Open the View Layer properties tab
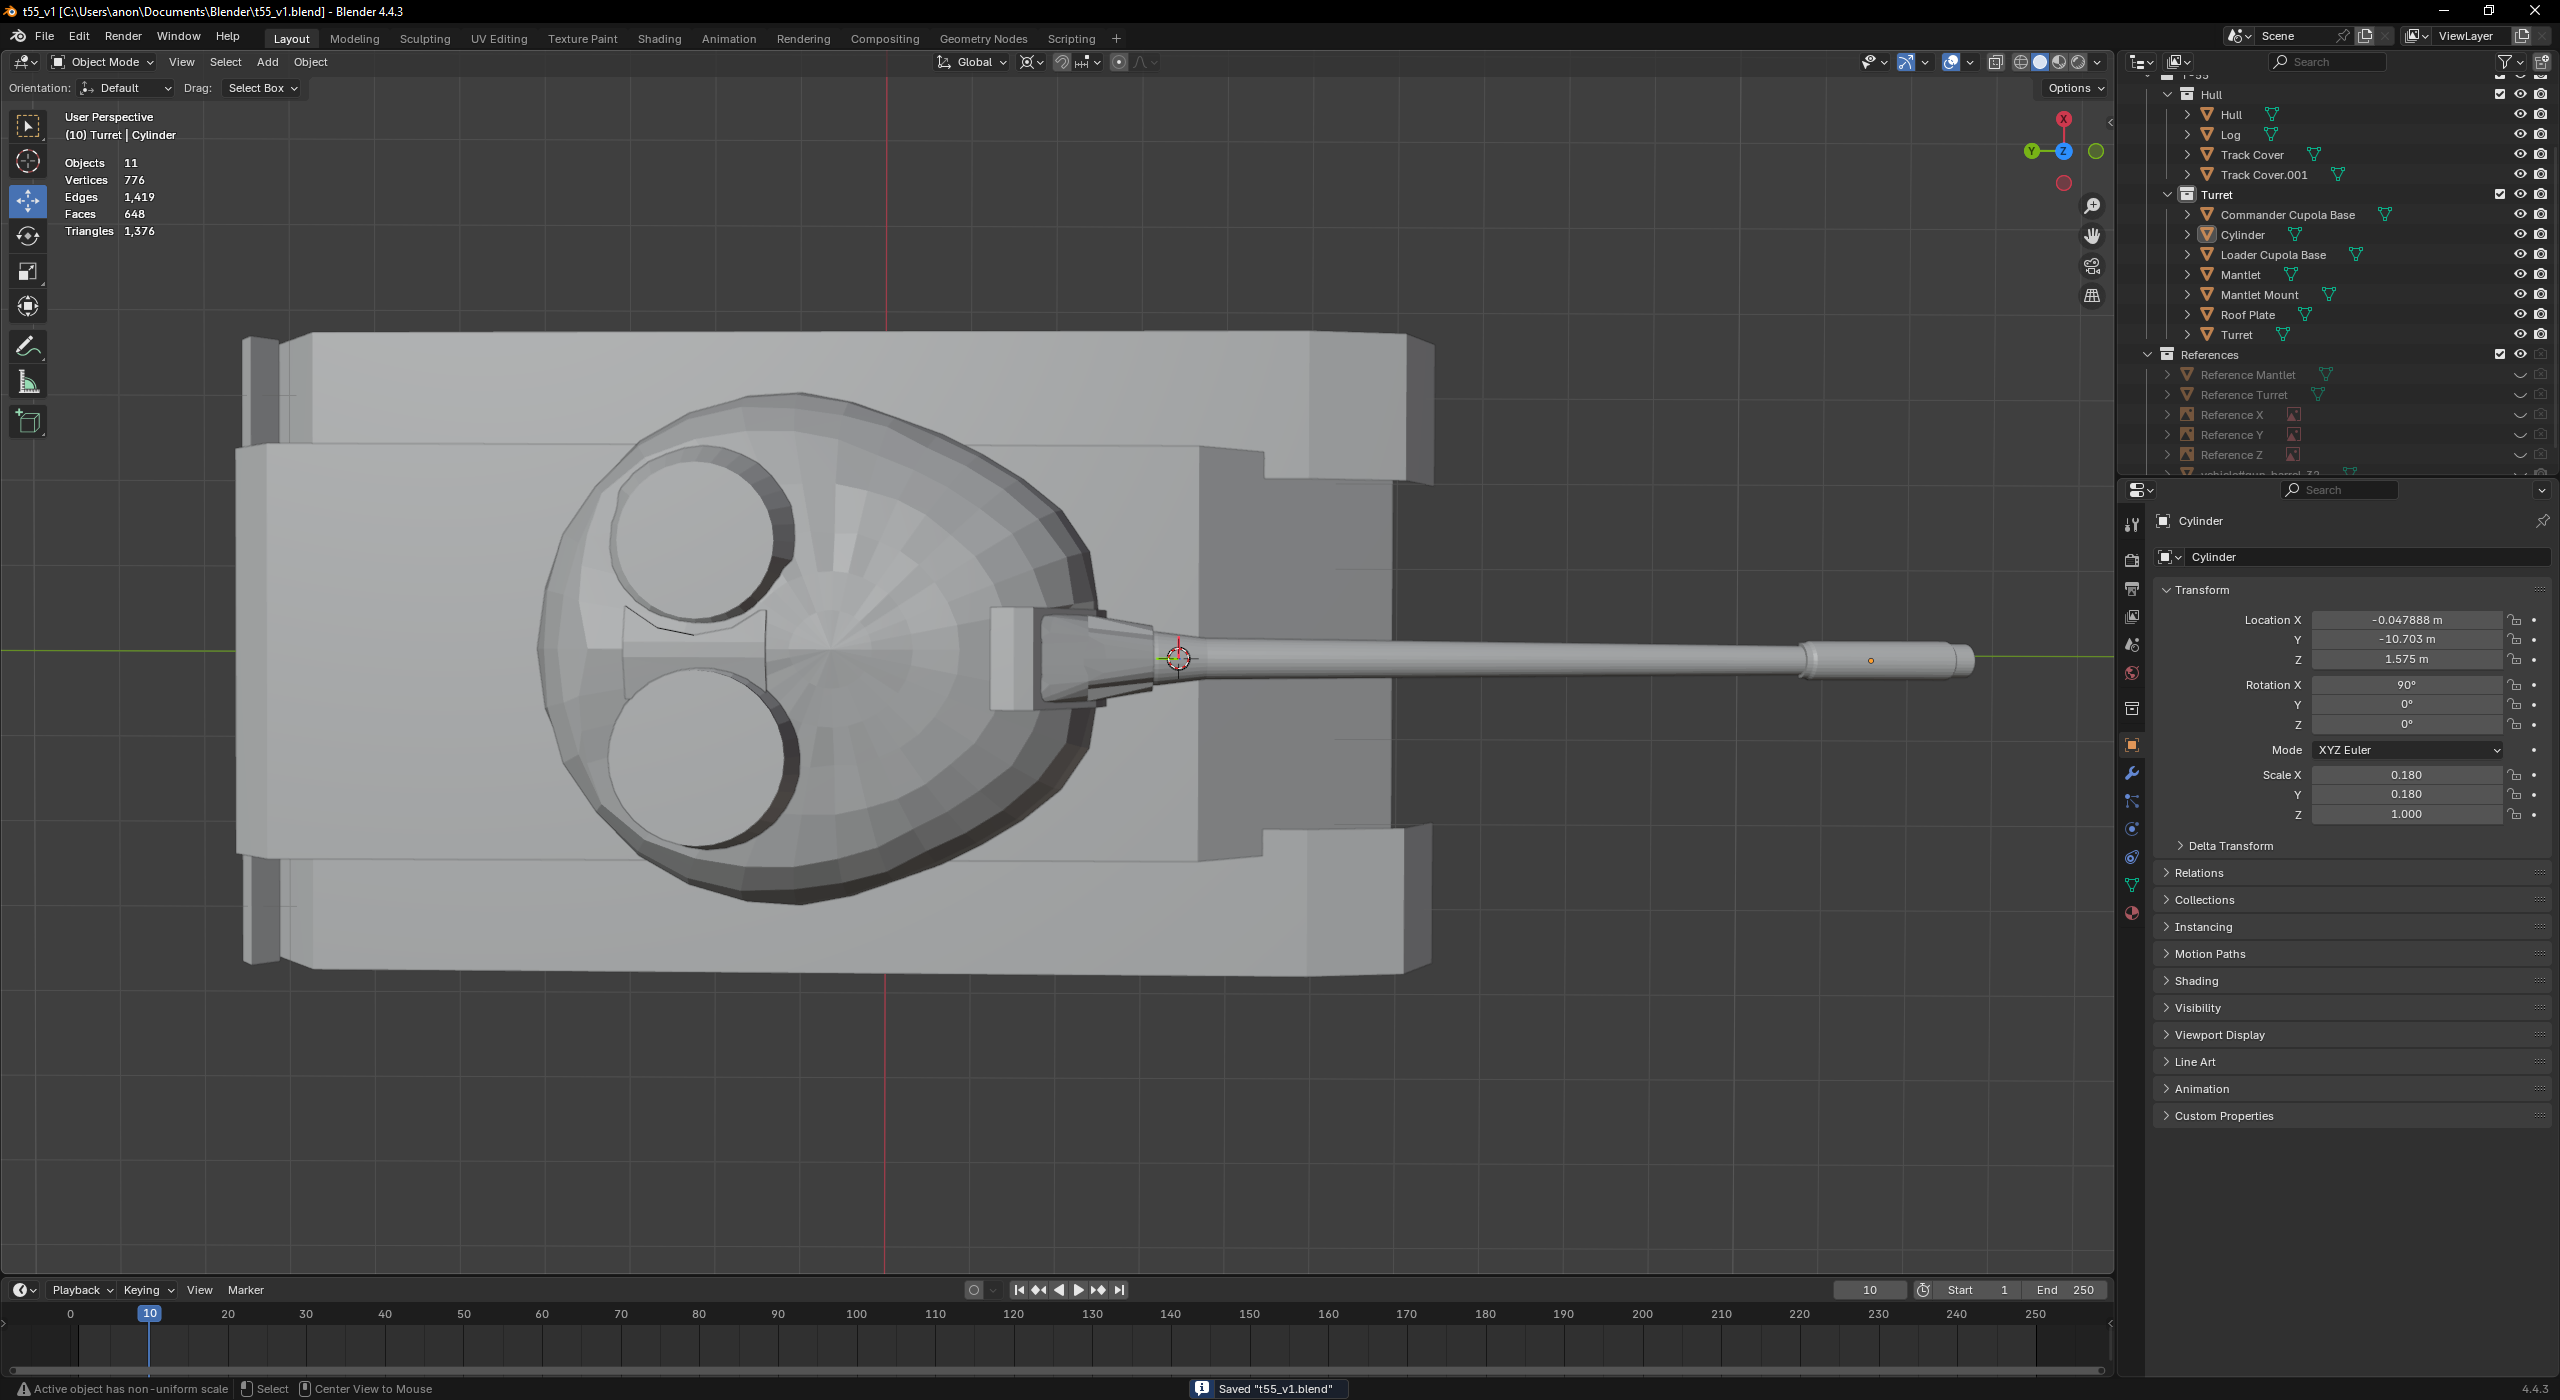The image size is (2560, 1400). pos(2132,617)
